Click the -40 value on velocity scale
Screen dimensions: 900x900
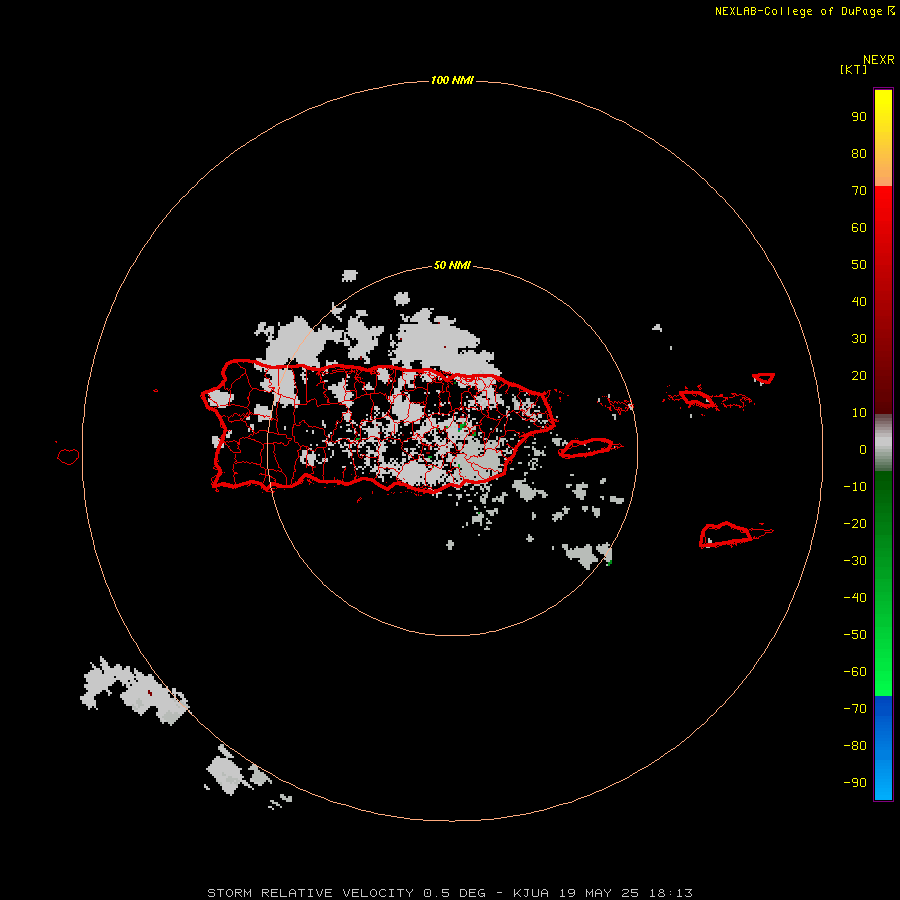pos(855,598)
